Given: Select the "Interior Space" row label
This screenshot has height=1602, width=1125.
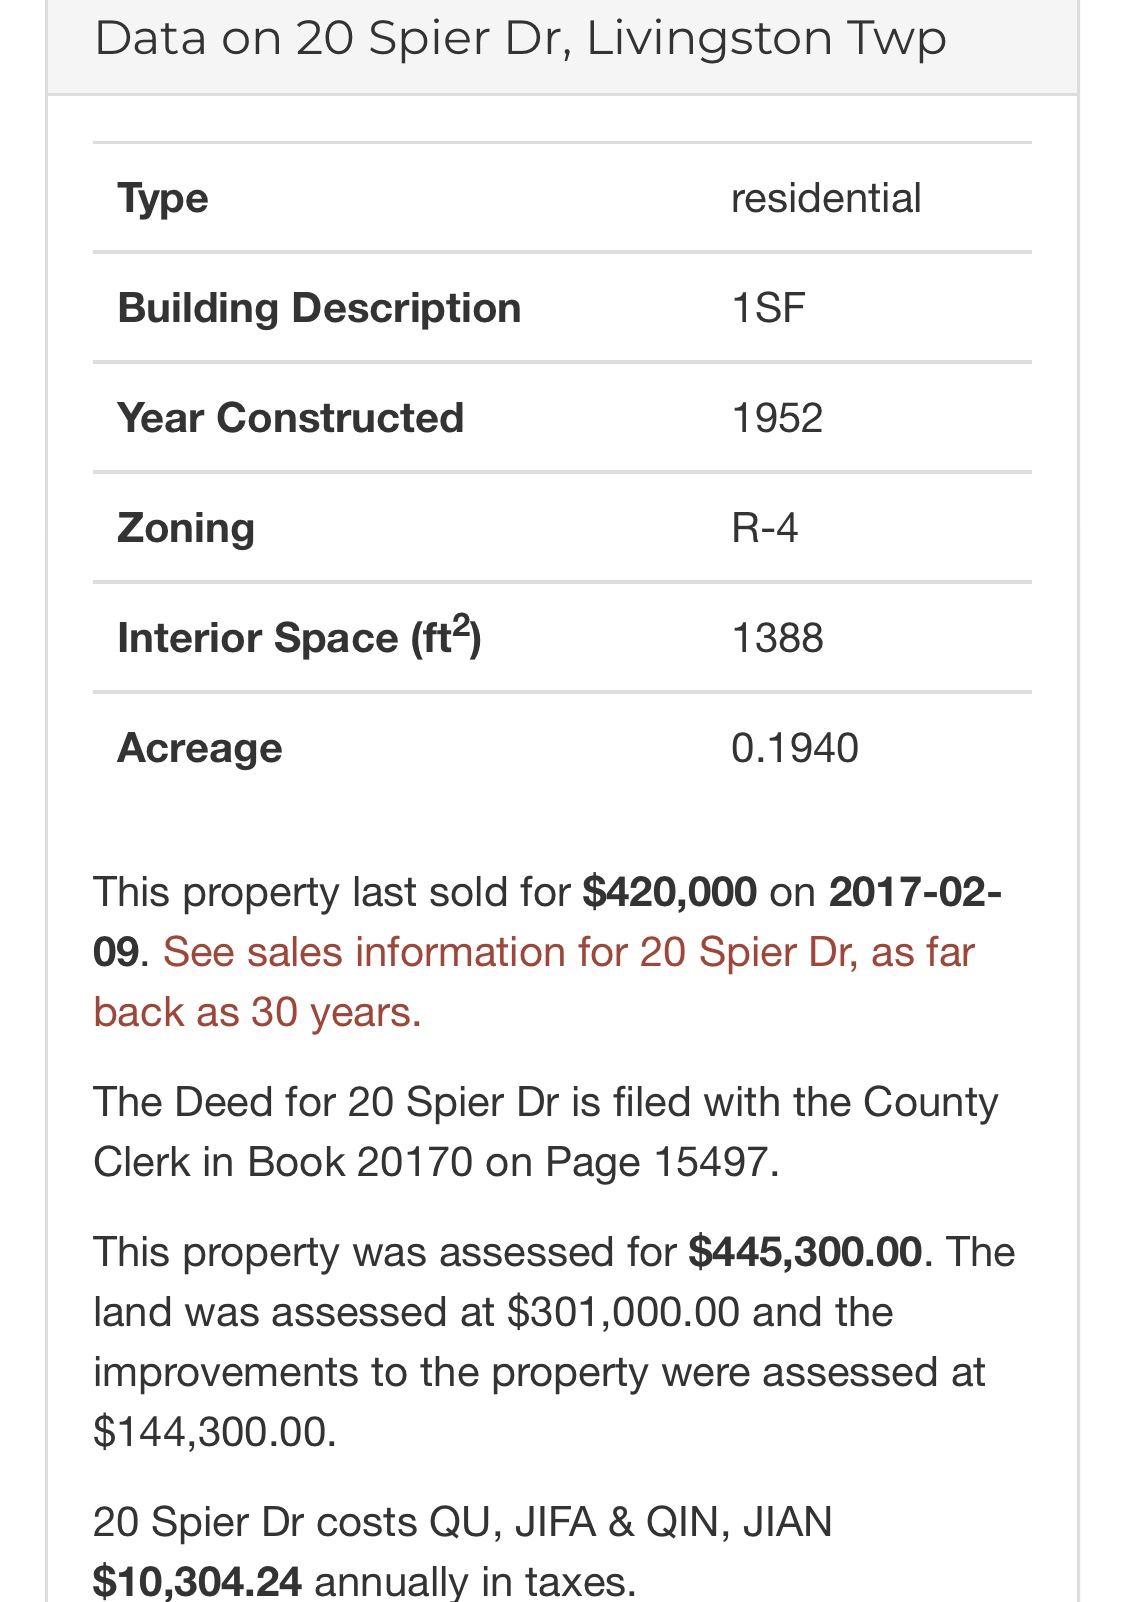Looking at the screenshot, I should 299,638.
